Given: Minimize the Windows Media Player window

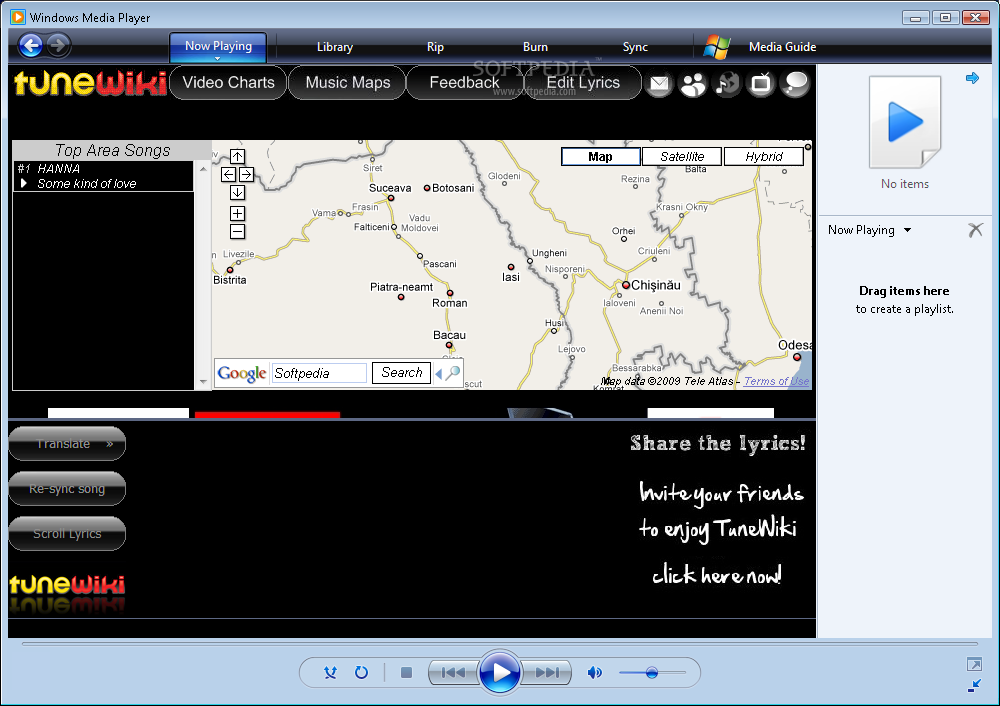Looking at the screenshot, I should 915,18.
